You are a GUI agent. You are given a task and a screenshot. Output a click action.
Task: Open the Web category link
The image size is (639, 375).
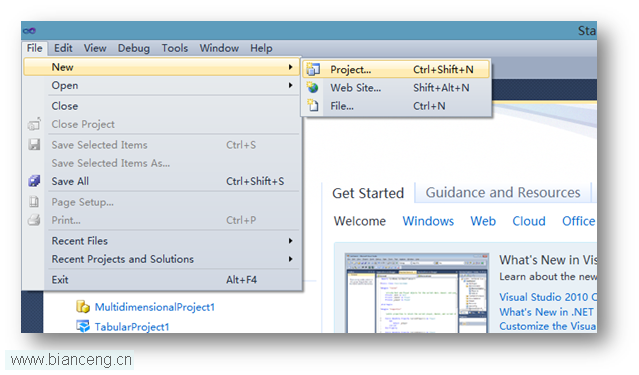[x=483, y=221]
